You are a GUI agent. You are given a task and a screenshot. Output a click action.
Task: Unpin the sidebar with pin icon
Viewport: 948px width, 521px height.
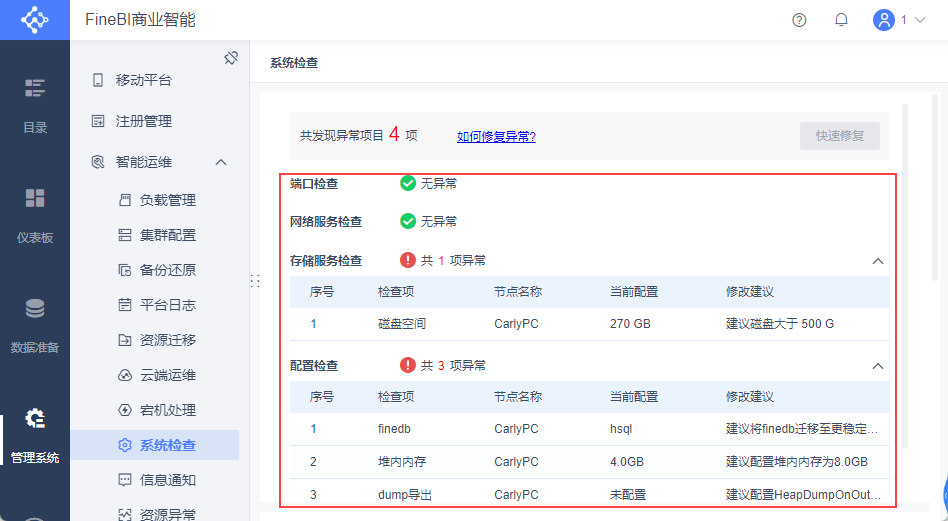(231, 58)
